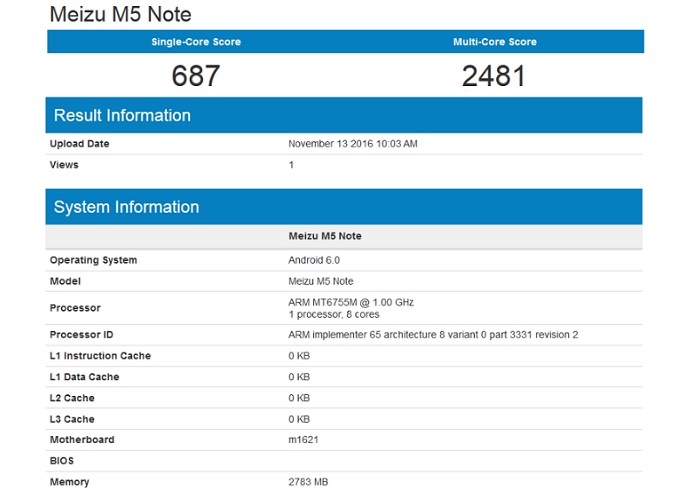Click the motherboard value m1621
The width and height of the screenshot is (700, 500).
click(304, 440)
